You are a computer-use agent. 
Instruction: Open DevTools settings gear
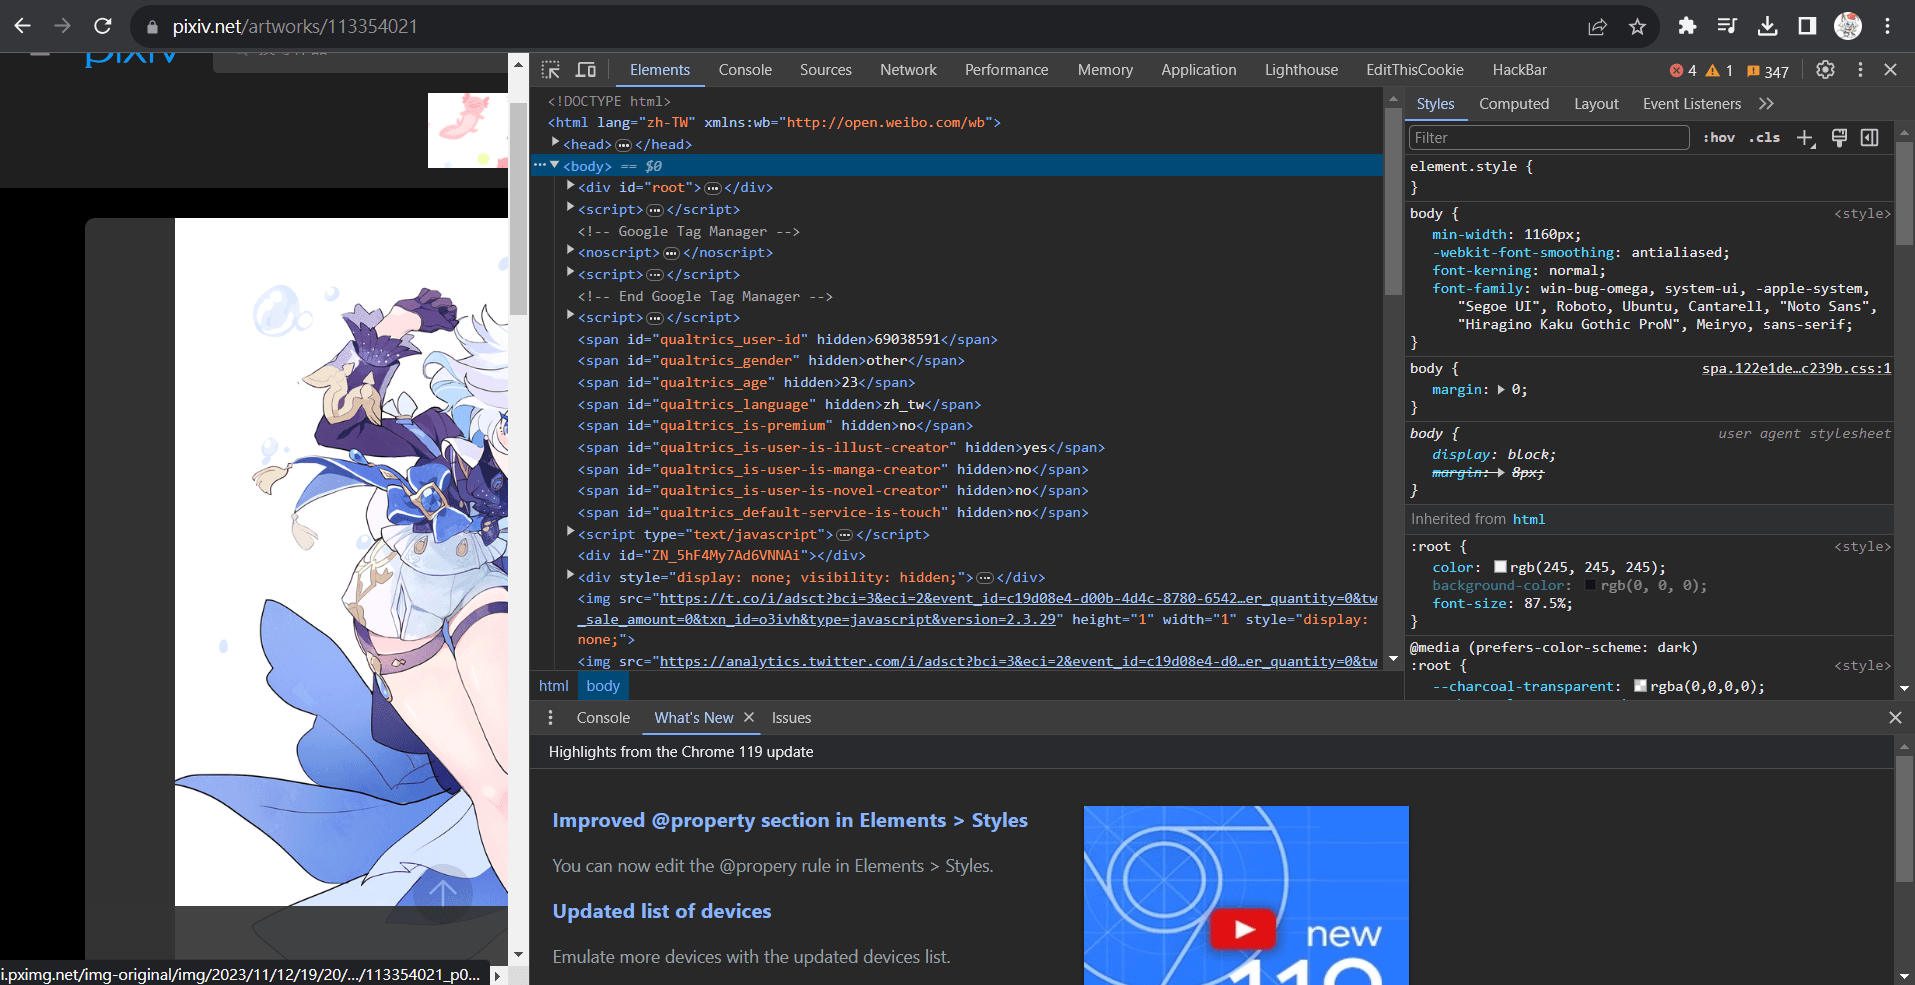pos(1825,70)
